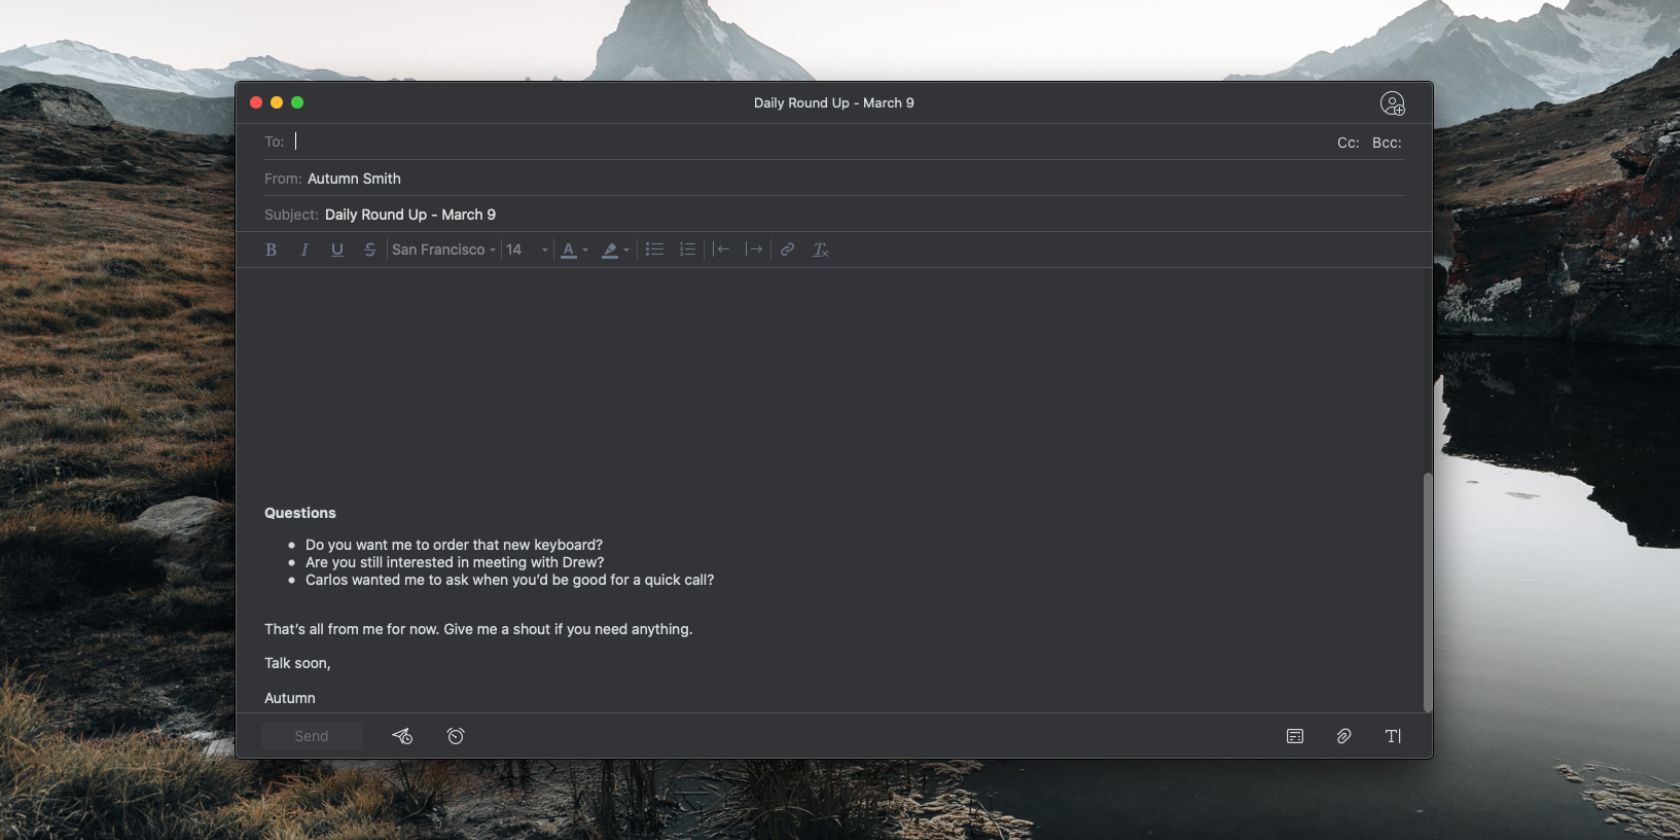
Task: Apply the text color A button
Action: 568,250
